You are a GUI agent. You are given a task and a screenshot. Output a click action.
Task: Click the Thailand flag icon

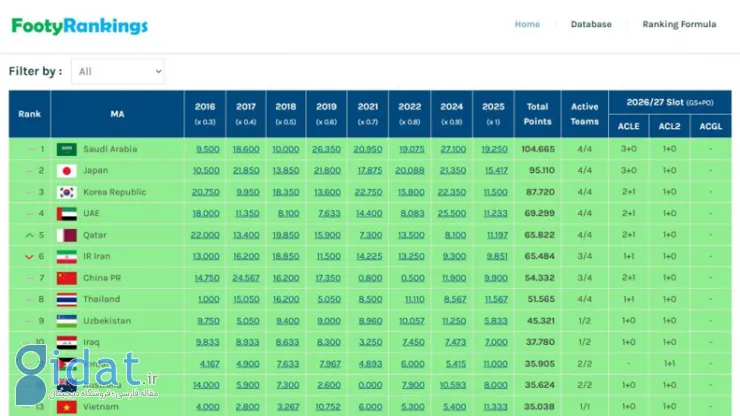coord(67,299)
